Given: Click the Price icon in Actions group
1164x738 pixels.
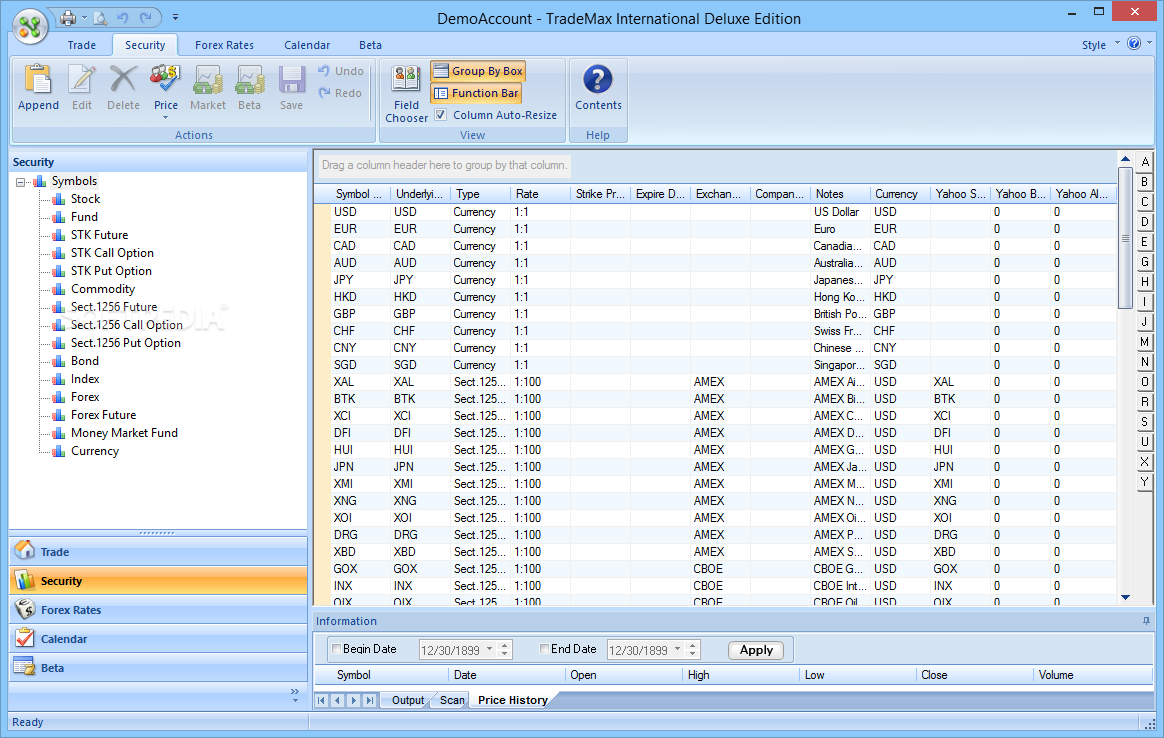Looking at the screenshot, I should click(x=166, y=80).
